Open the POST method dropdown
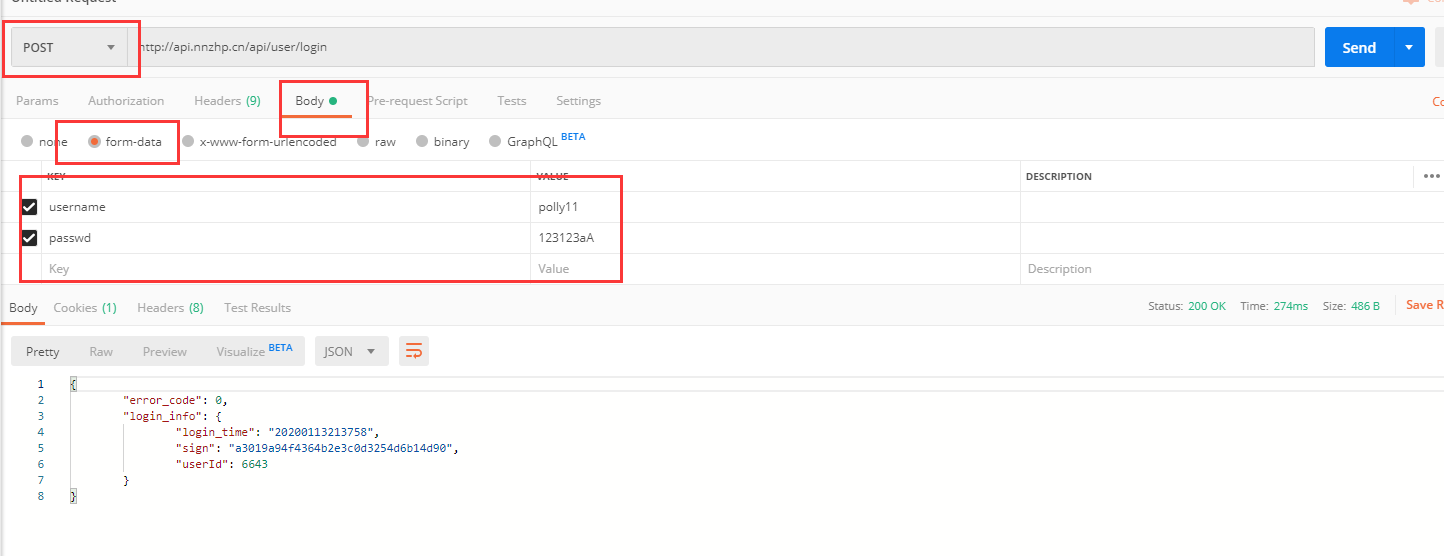1444x556 pixels. (69, 47)
